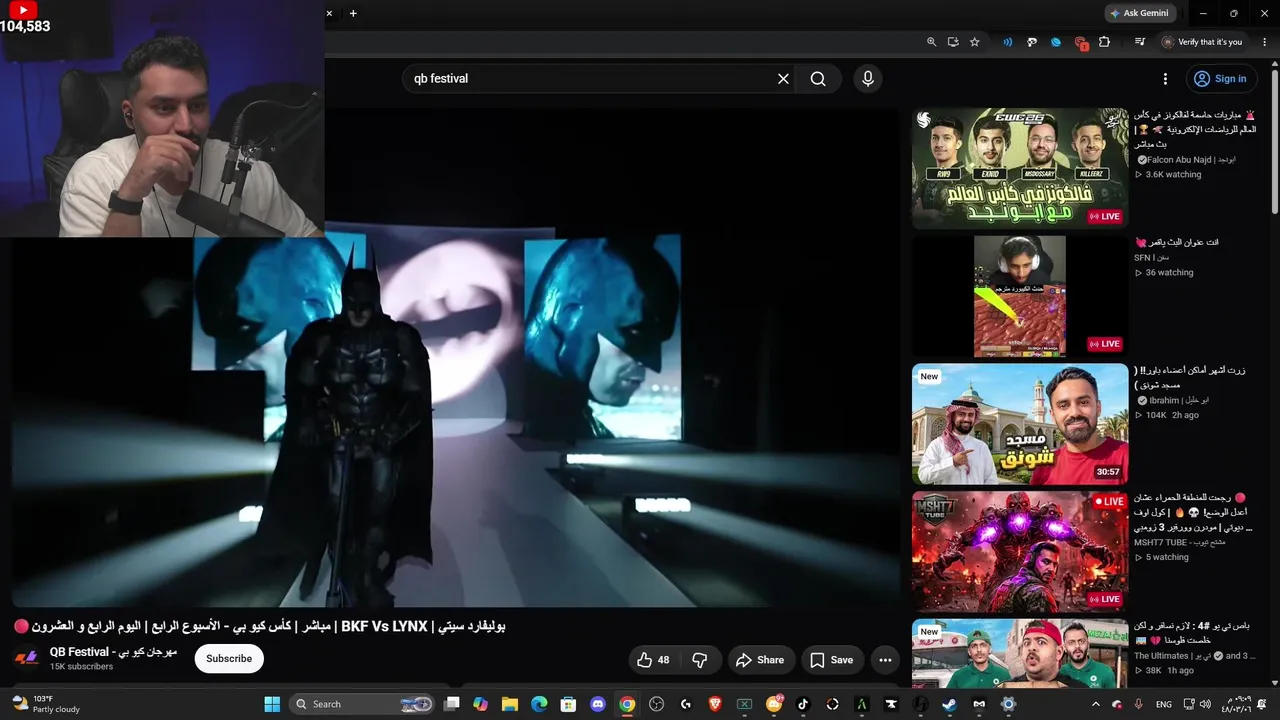Subscribe to the QB Festival channel
The width and height of the screenshot is (1280, 720).
229,659
